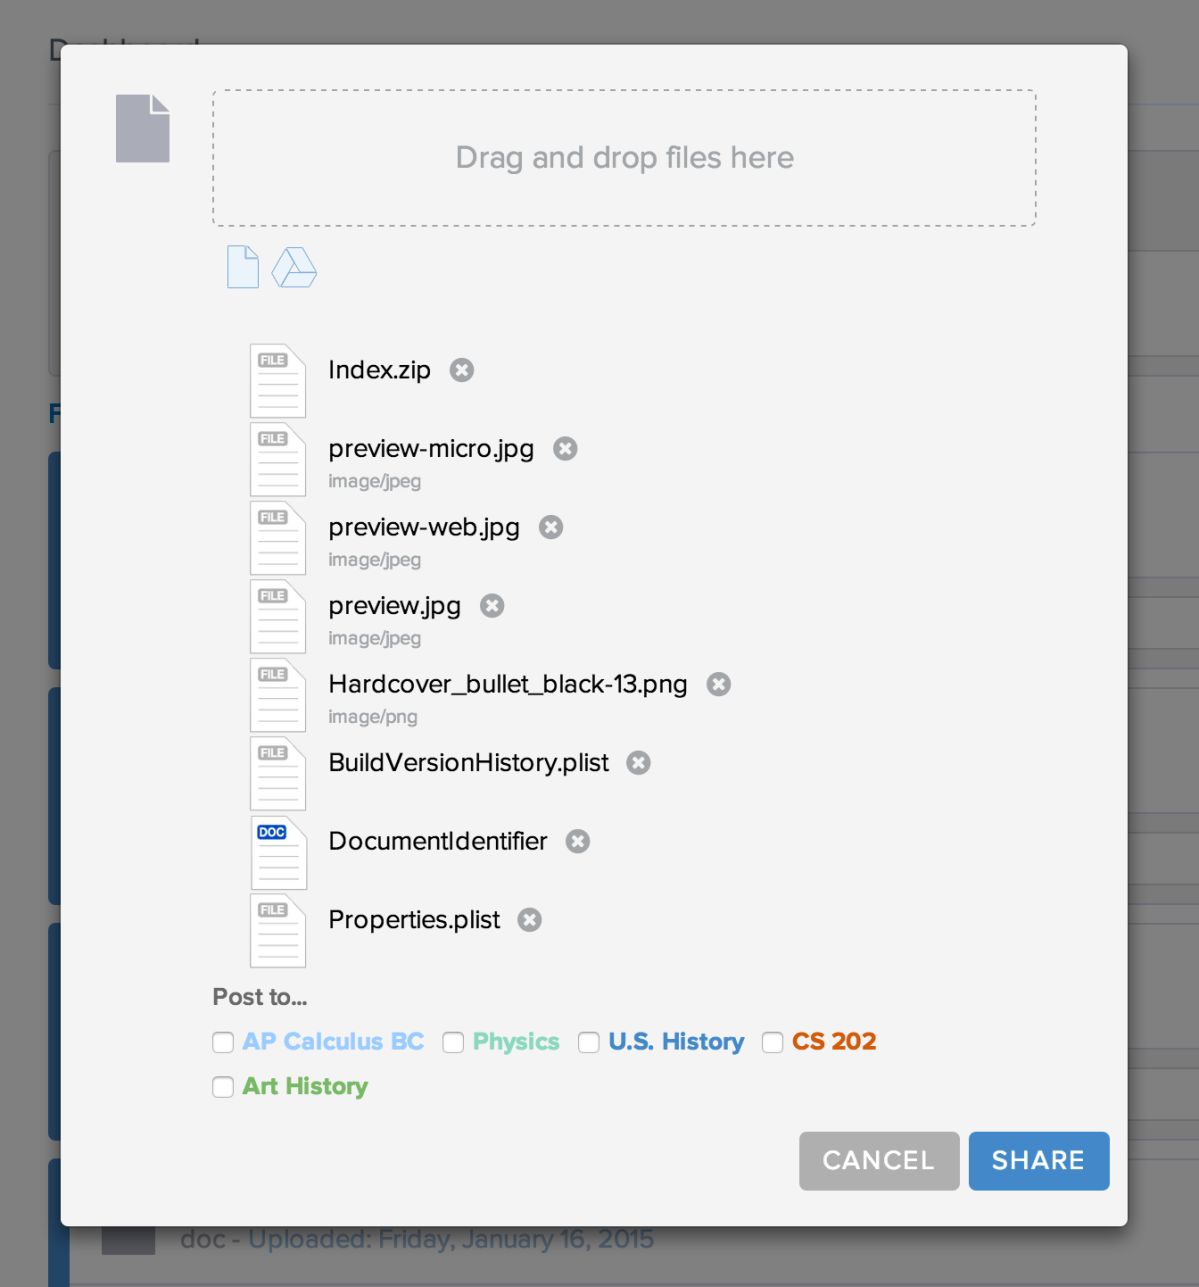Screen dimensions: 1199x1287
Task: Select the preview.jpg file name
Action: pos(394,606)
